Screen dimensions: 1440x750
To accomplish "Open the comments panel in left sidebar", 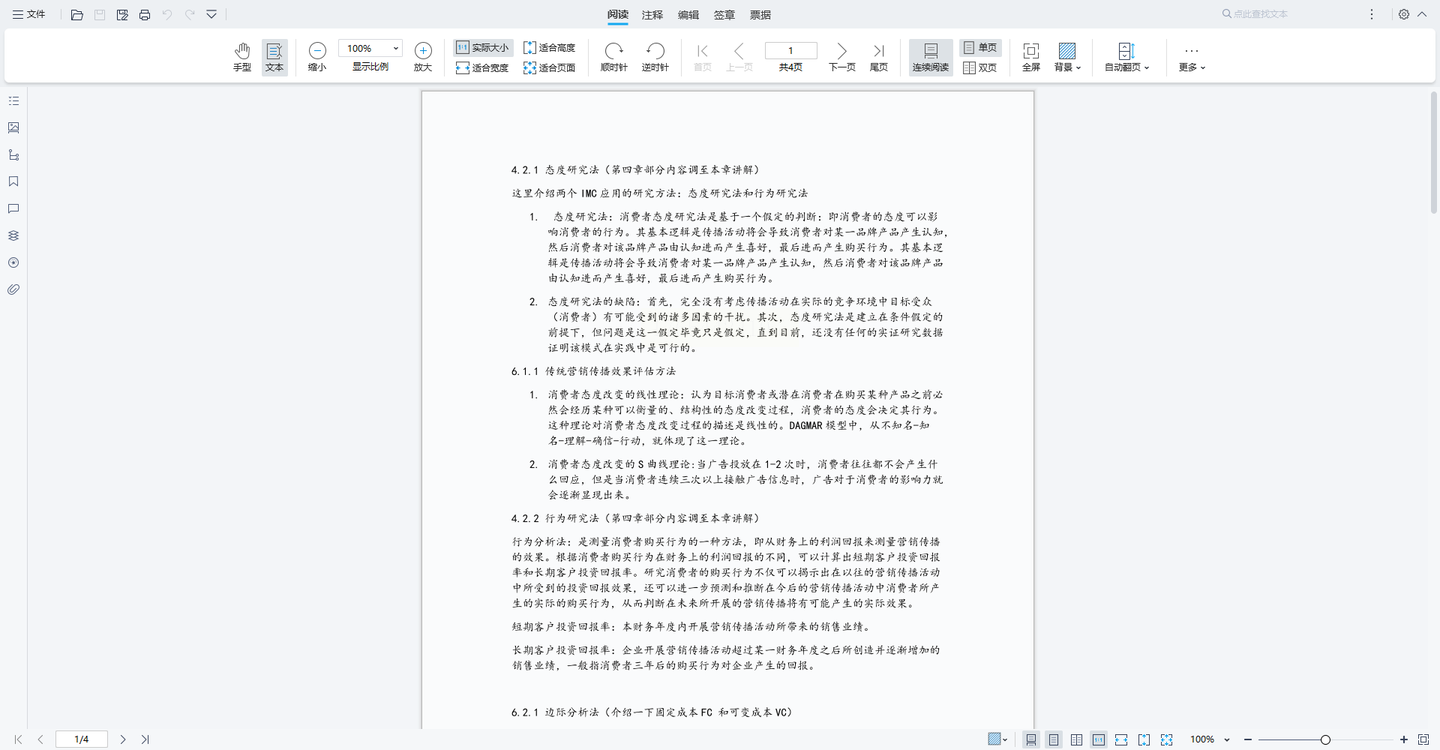I will click(x=14, y=209).
